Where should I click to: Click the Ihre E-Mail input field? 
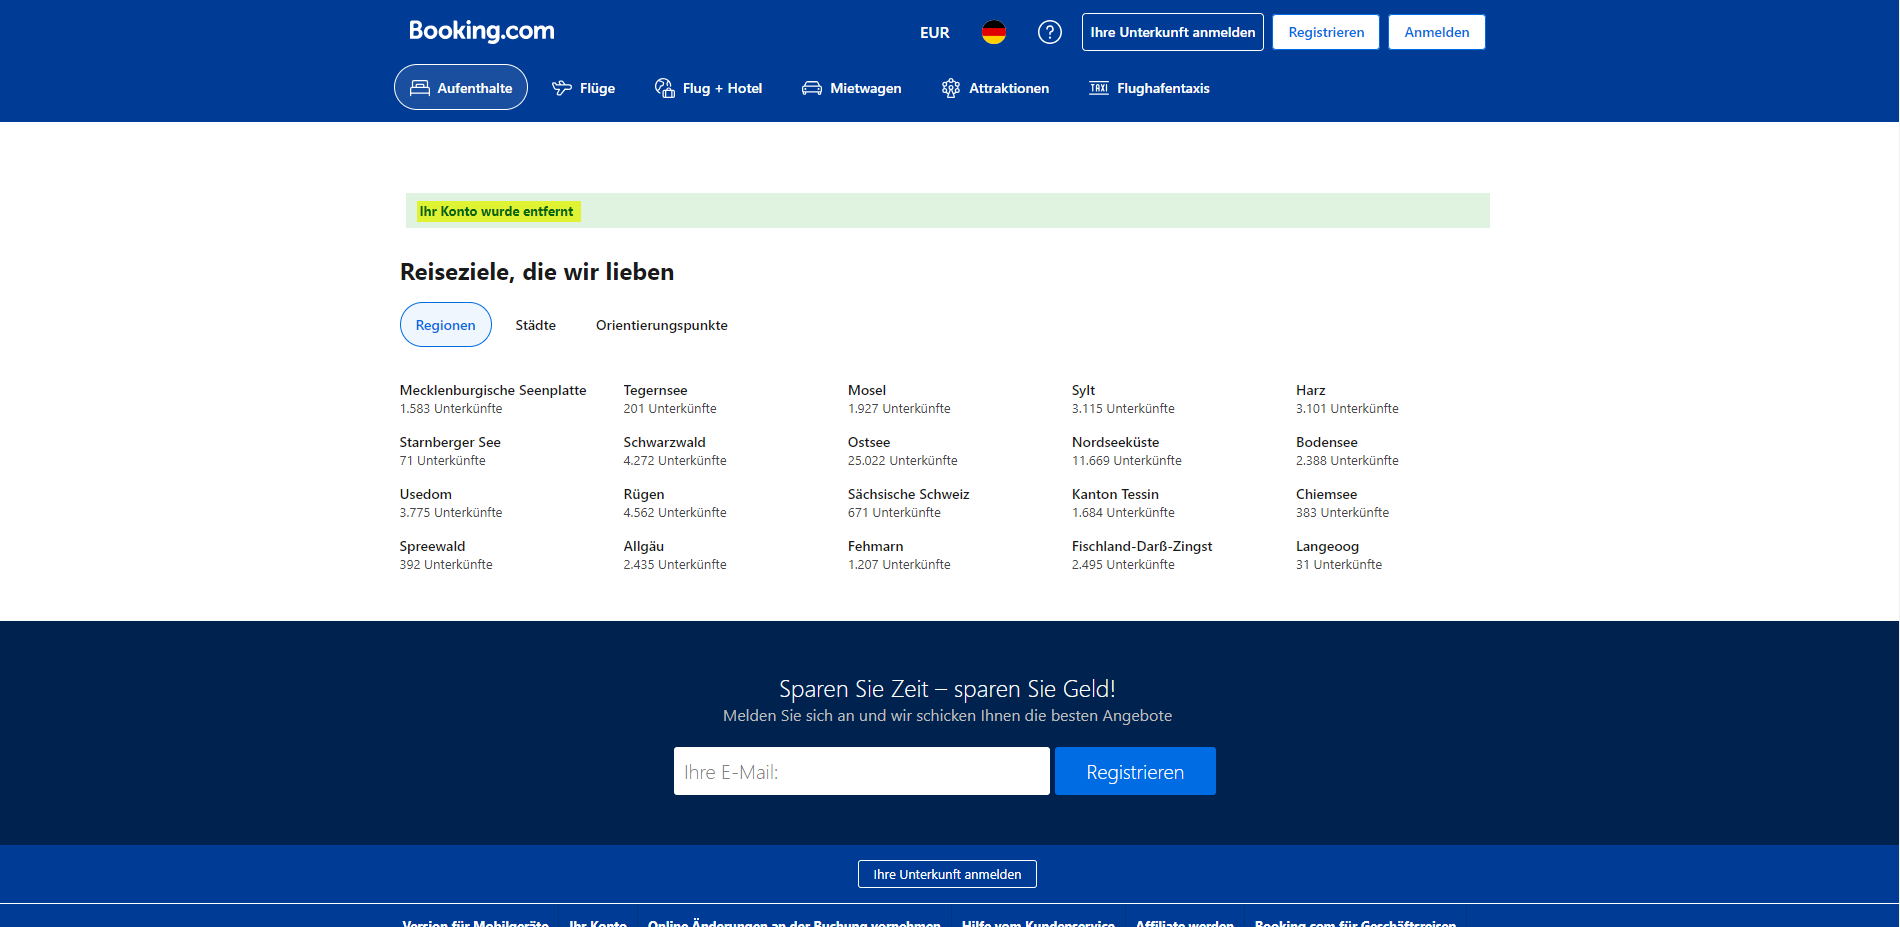point(861,771)
